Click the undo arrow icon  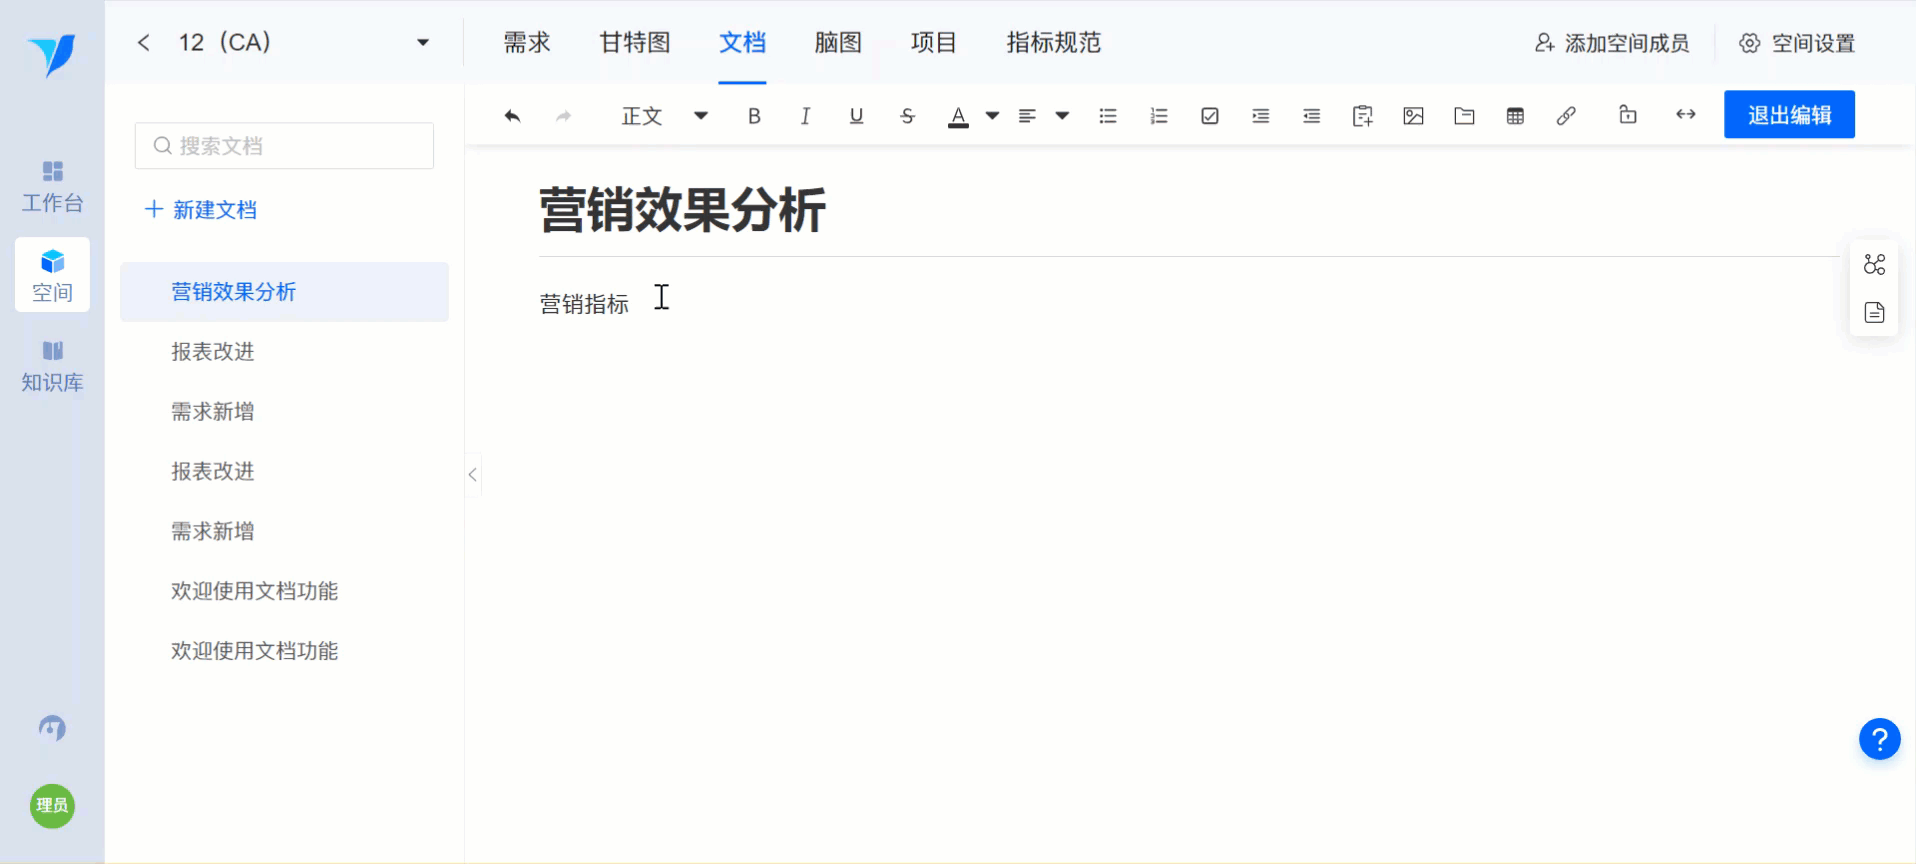(512, 116)
